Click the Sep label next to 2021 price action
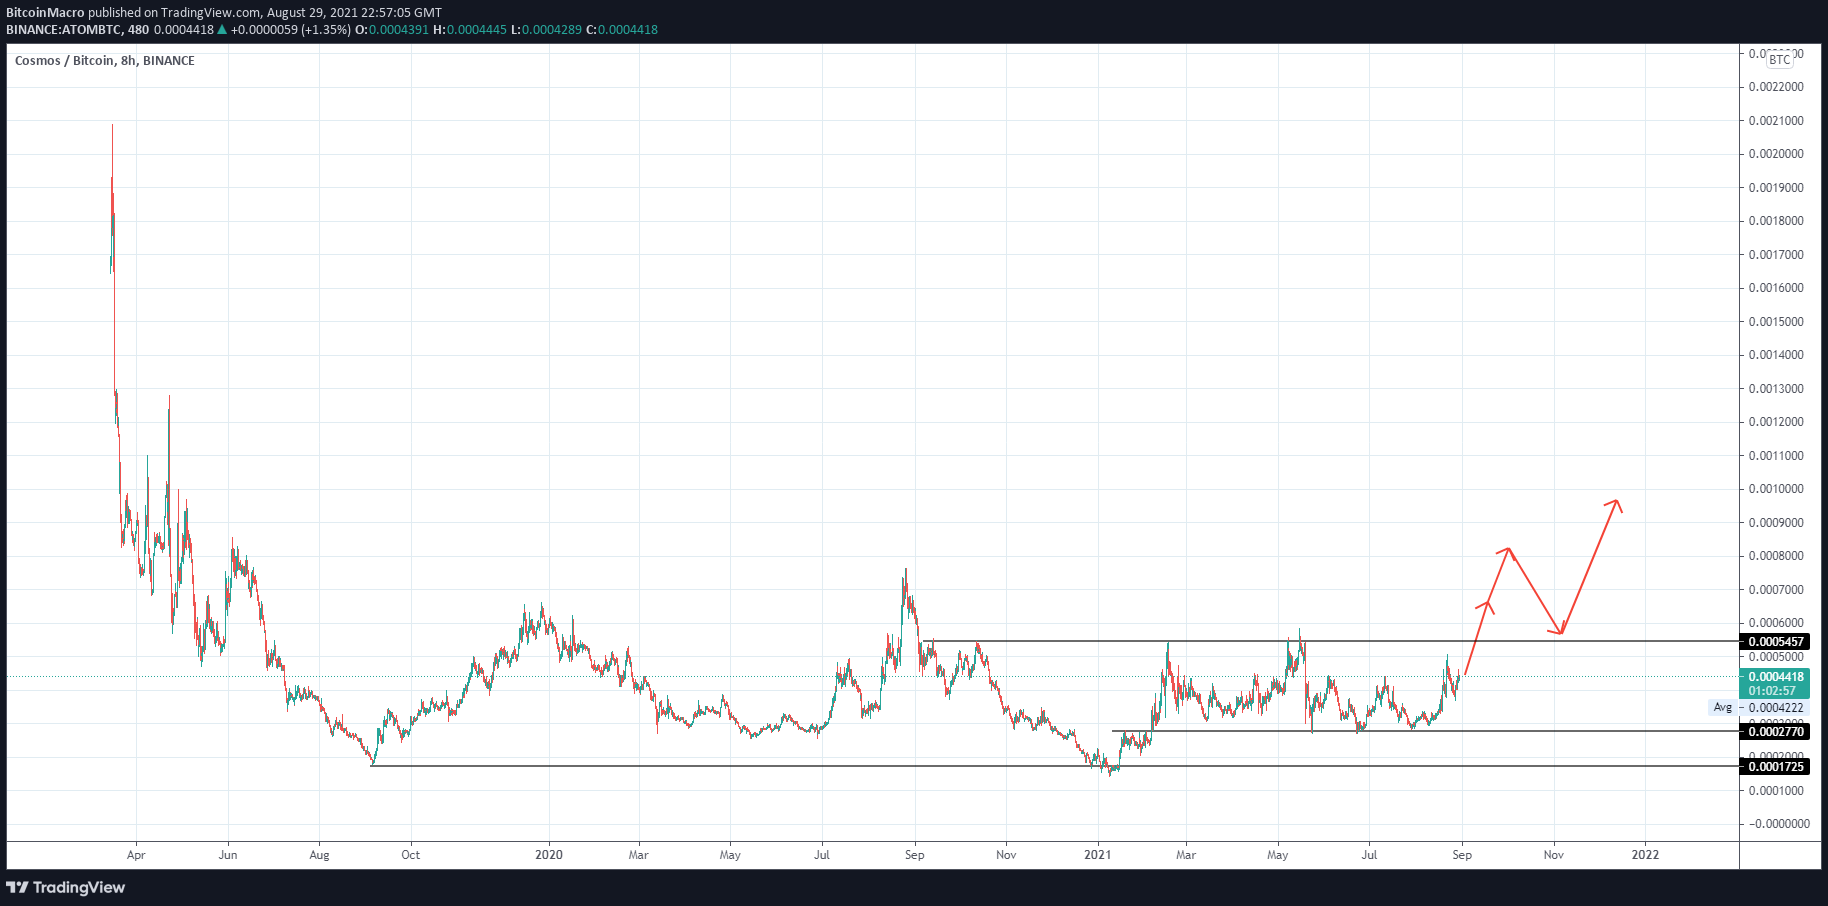The width and height of the screenshot is (1828, 906). point(1462,855)
